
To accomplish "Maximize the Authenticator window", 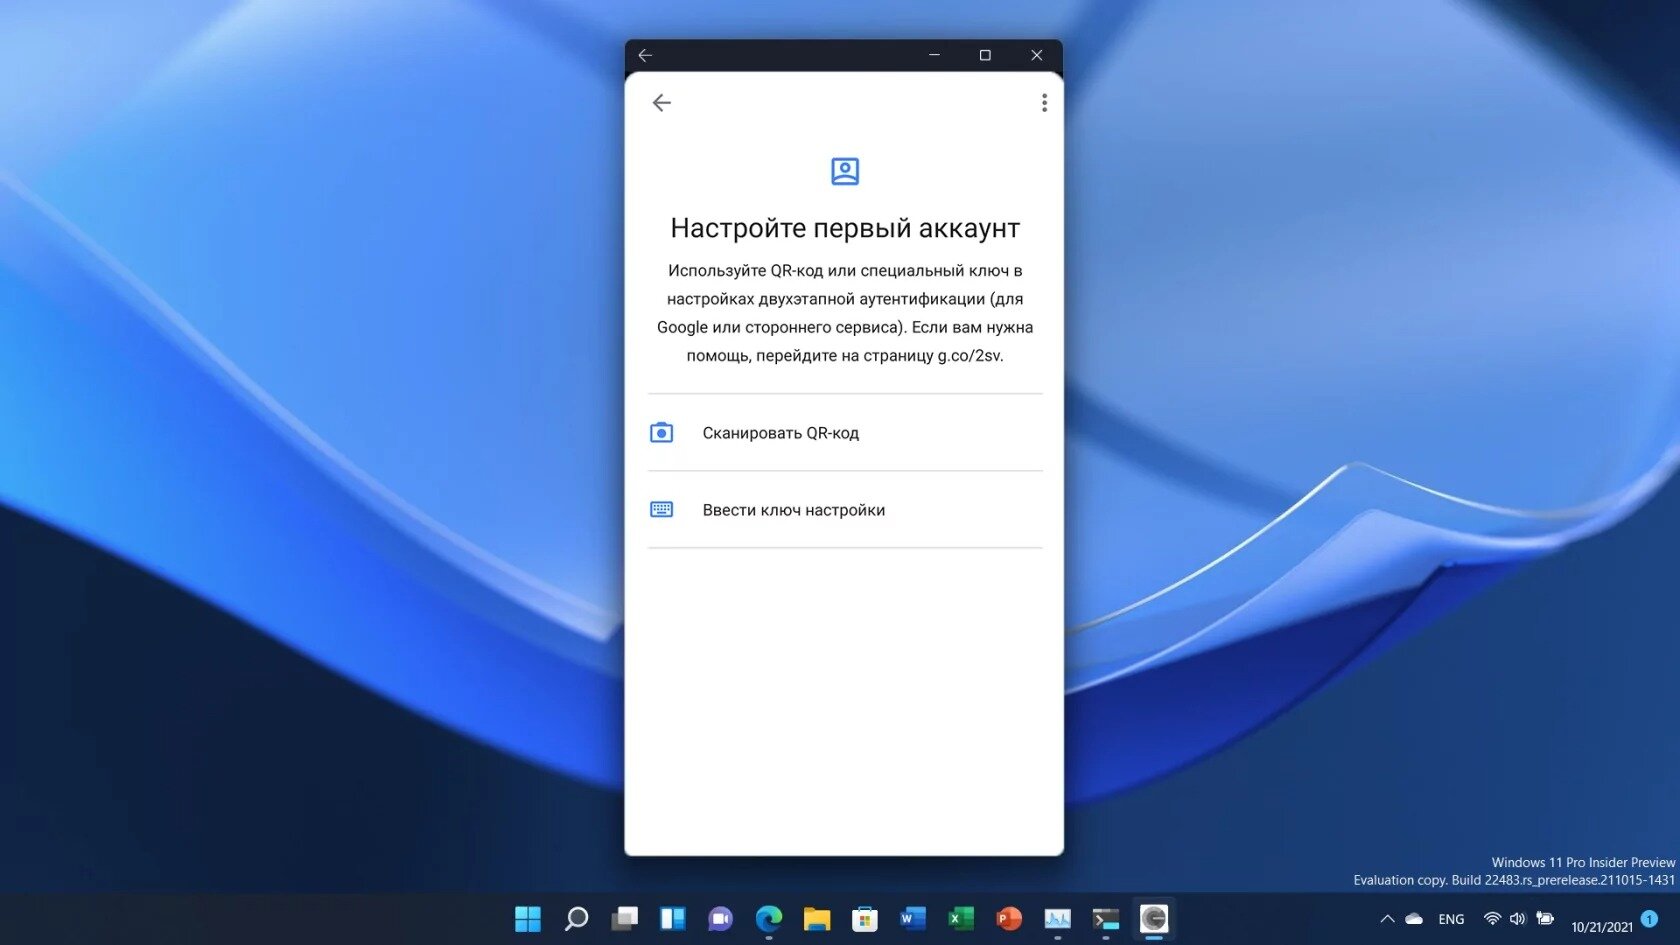I will pos(985,55).
